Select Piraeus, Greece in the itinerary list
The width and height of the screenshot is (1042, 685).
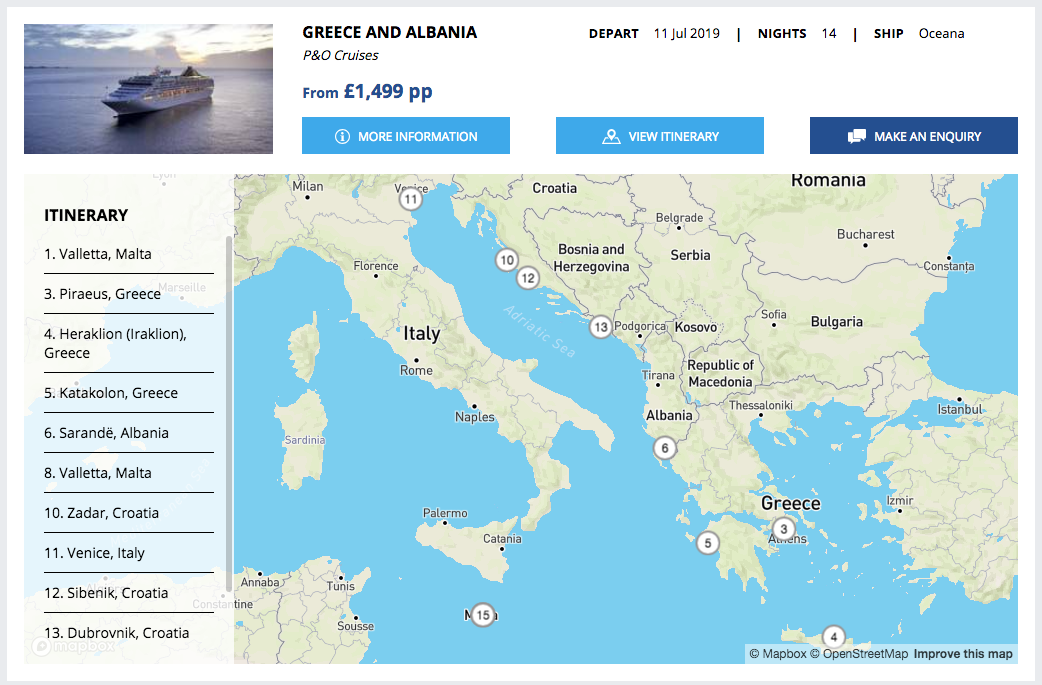110,294
